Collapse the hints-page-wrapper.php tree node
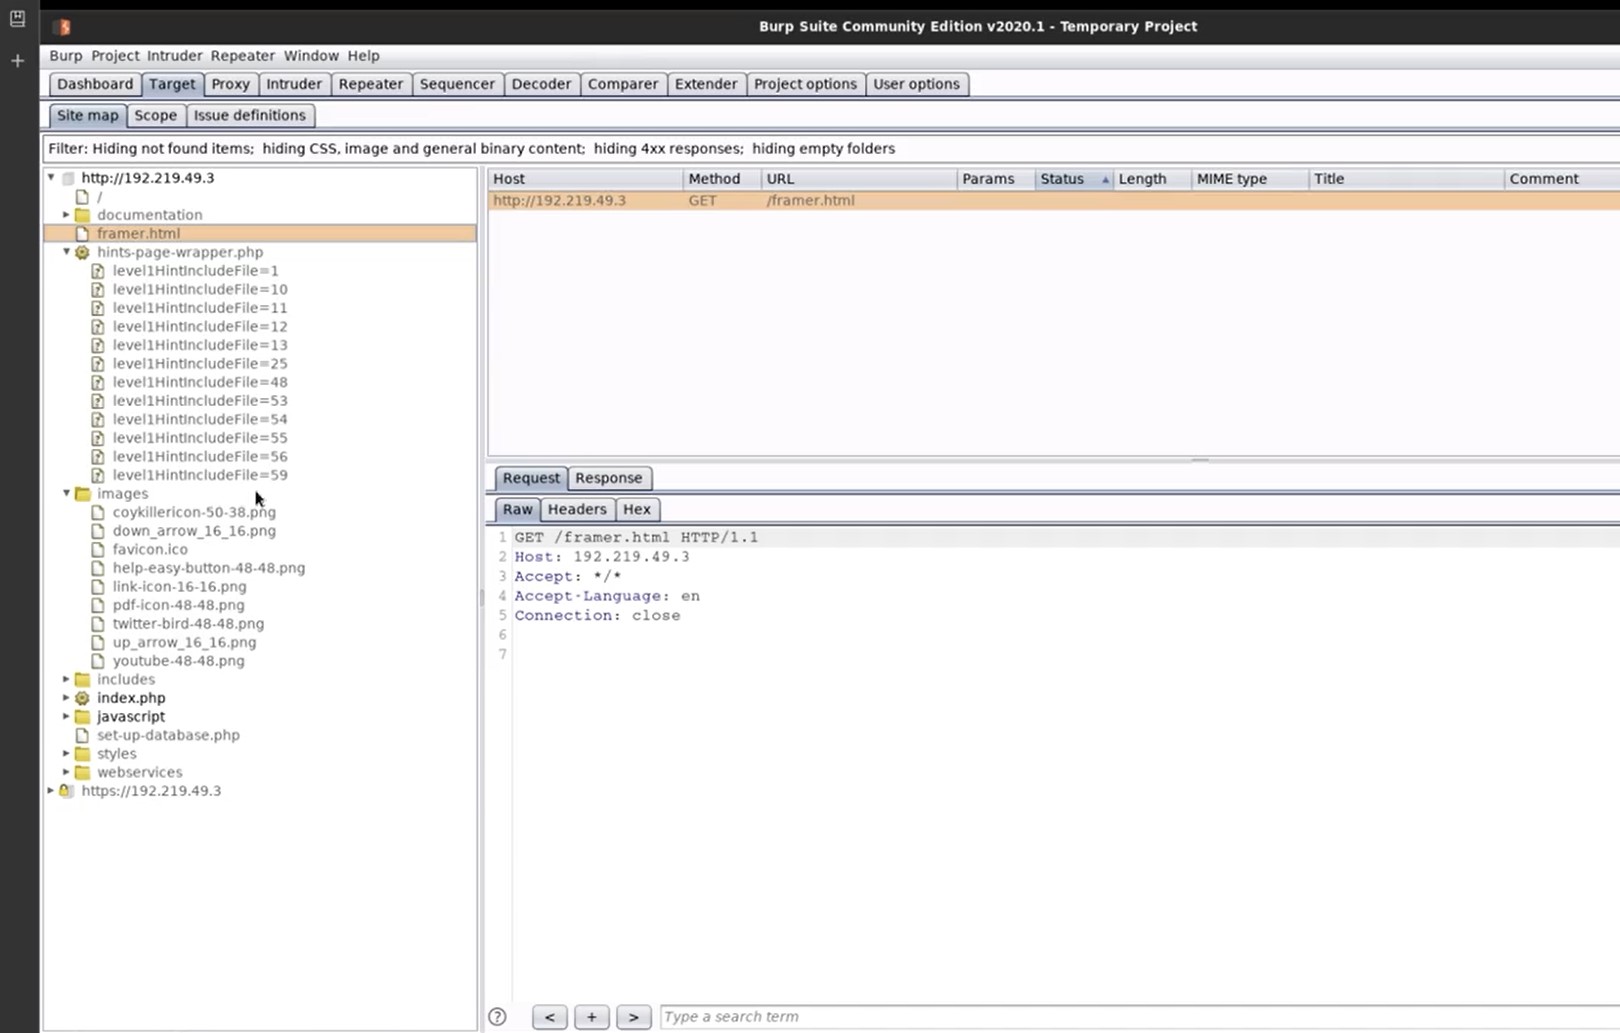 click(67, 252)
